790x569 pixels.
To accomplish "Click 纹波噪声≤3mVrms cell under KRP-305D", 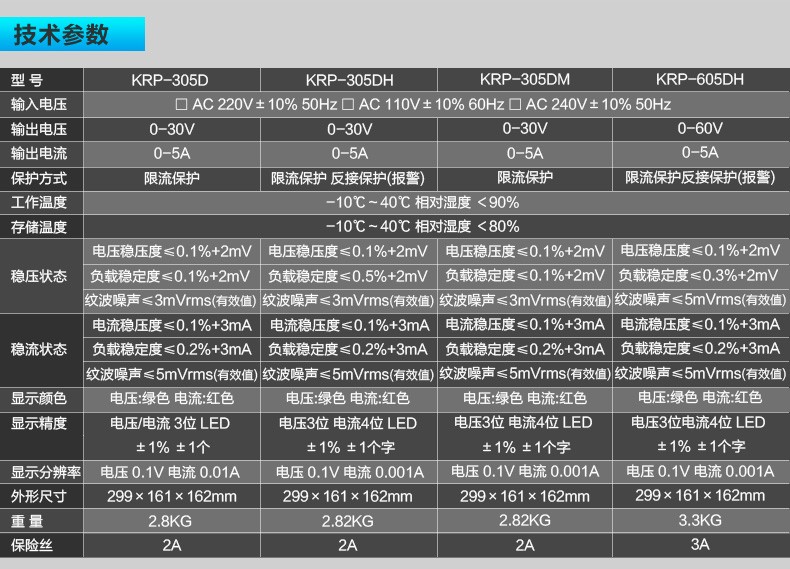I will click(171, 301).
